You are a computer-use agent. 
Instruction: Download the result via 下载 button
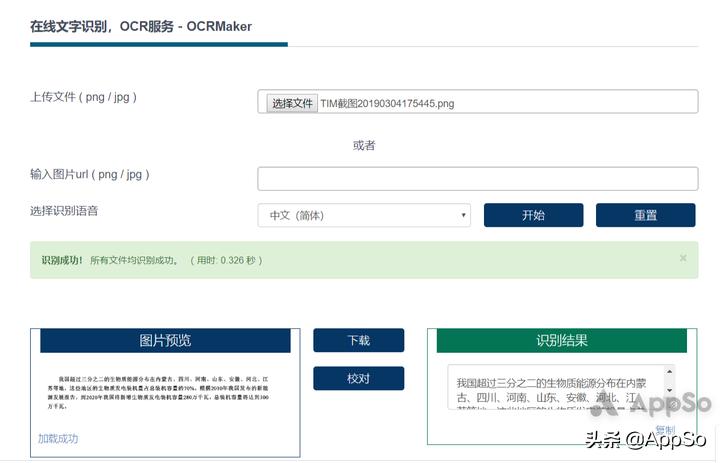(359, 340)
